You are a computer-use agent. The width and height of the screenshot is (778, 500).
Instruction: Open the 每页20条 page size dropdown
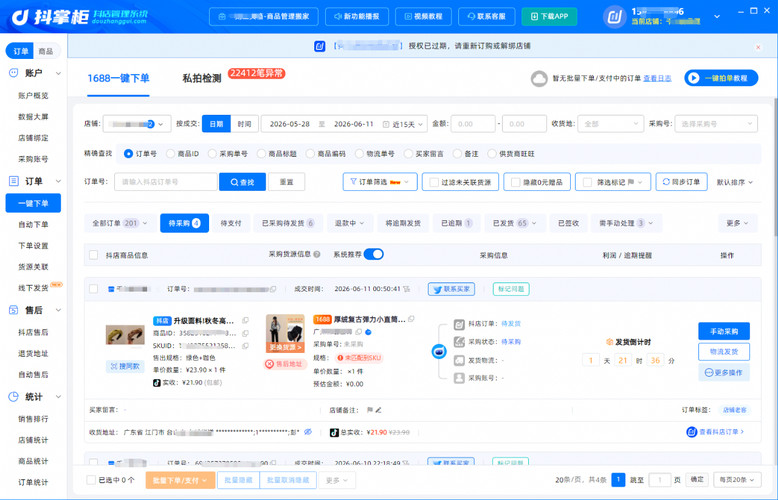(737, 480)
